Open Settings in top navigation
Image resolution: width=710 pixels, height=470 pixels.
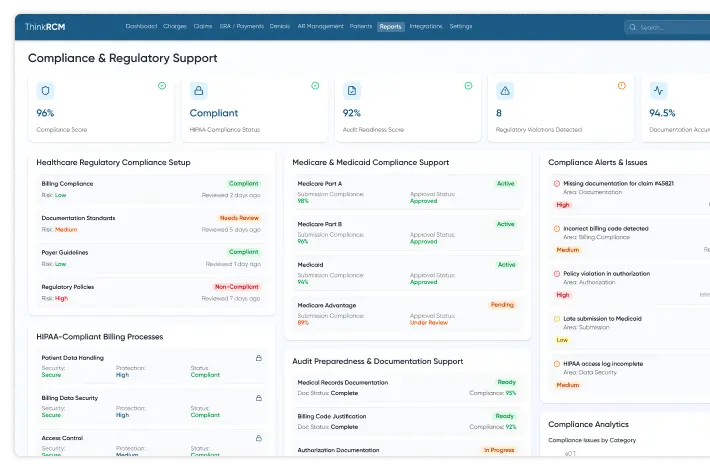pos(461,26)
